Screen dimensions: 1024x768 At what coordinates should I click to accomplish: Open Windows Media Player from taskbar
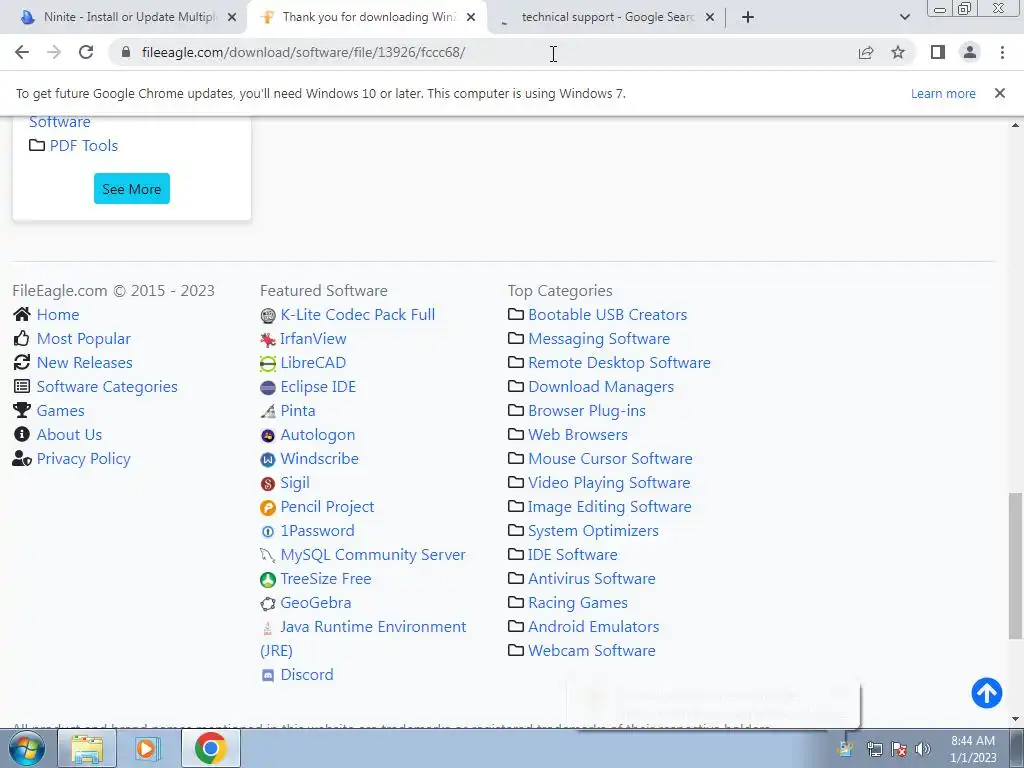148,748
